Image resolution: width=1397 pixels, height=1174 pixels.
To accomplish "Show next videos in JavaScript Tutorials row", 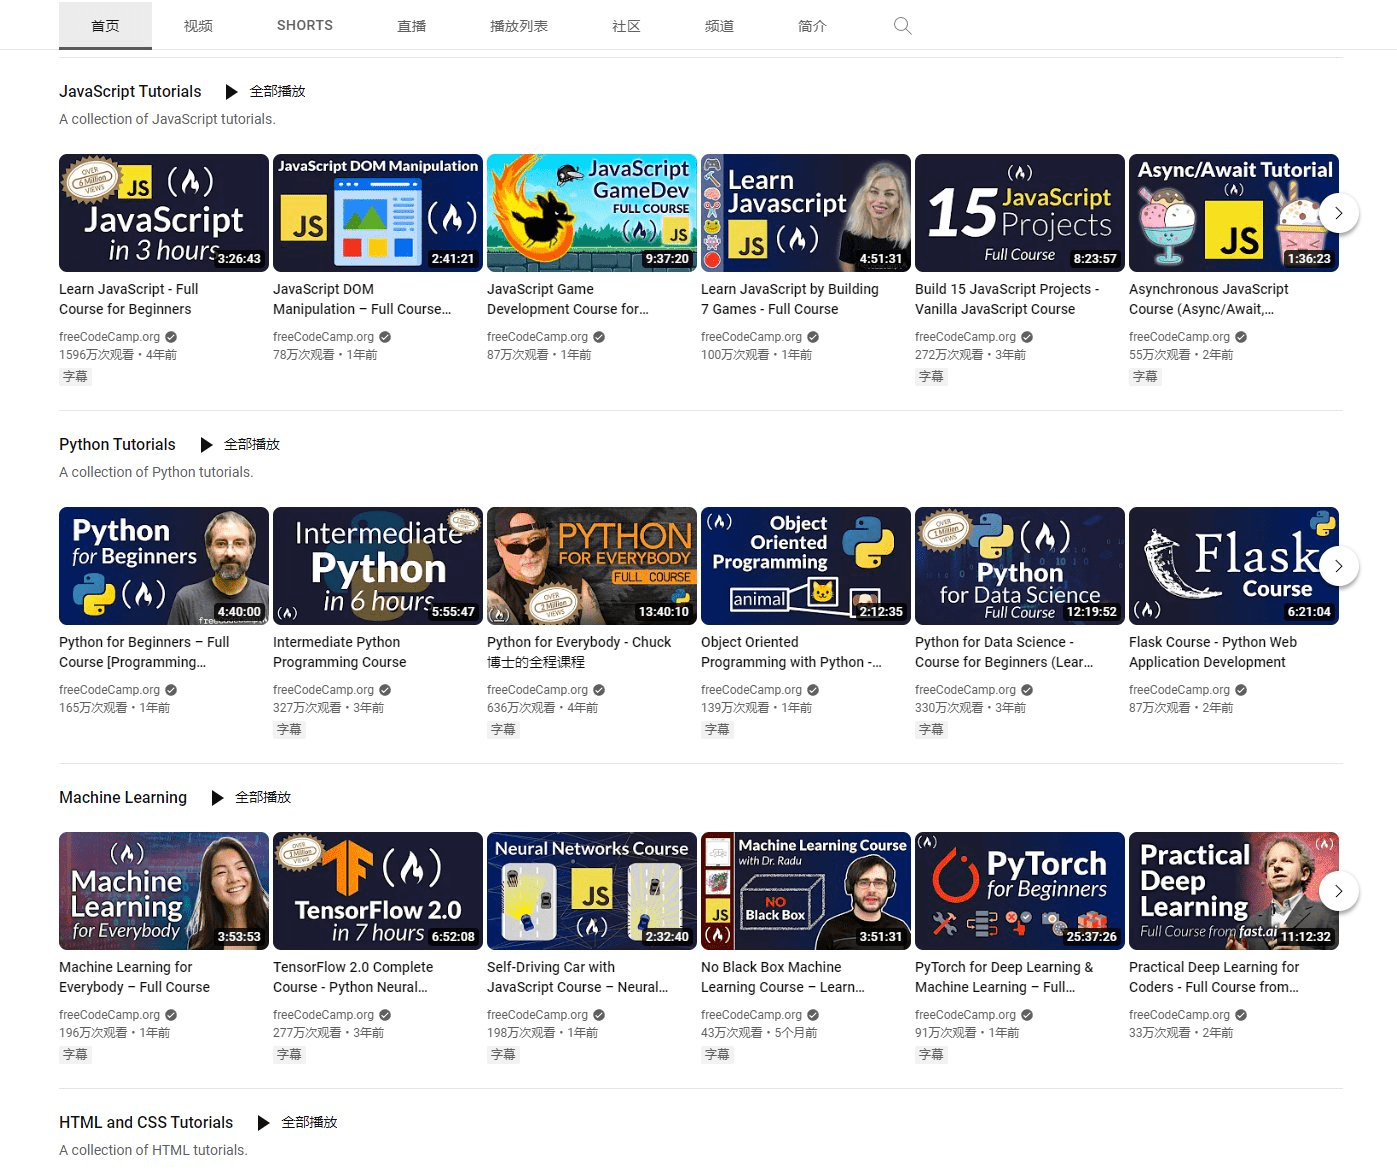I will [1338, 213].
